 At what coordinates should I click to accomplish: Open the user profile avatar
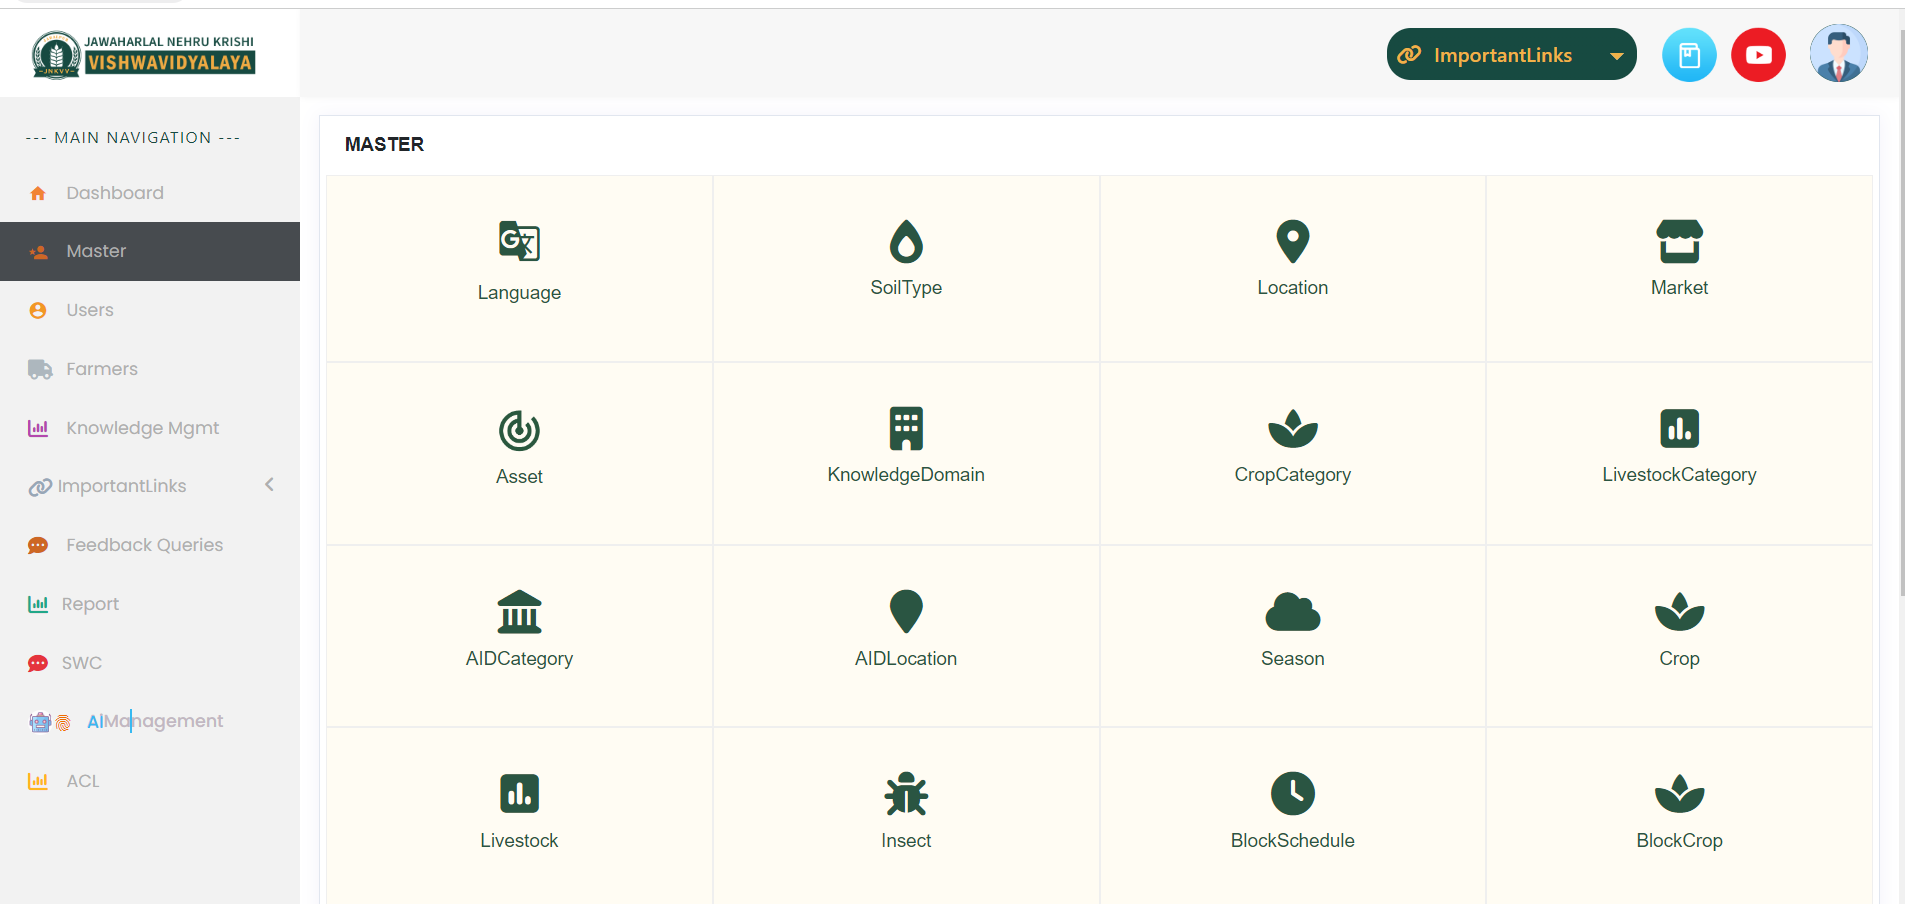(1838, 54)
